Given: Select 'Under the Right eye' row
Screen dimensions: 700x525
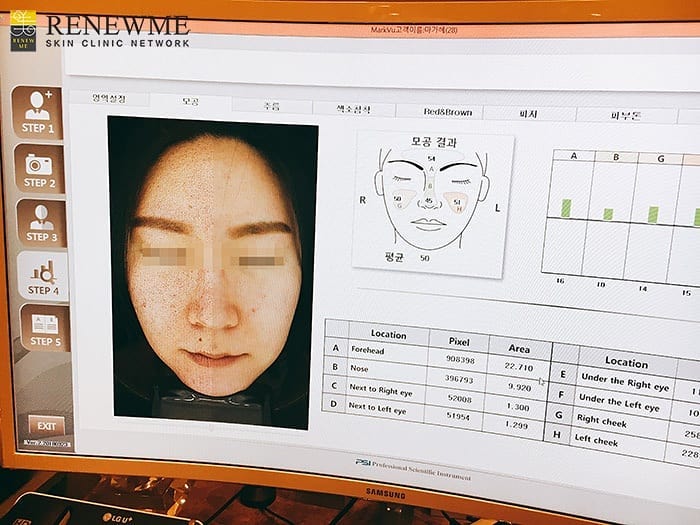Looking at the screenshot, I should (625, 382).
